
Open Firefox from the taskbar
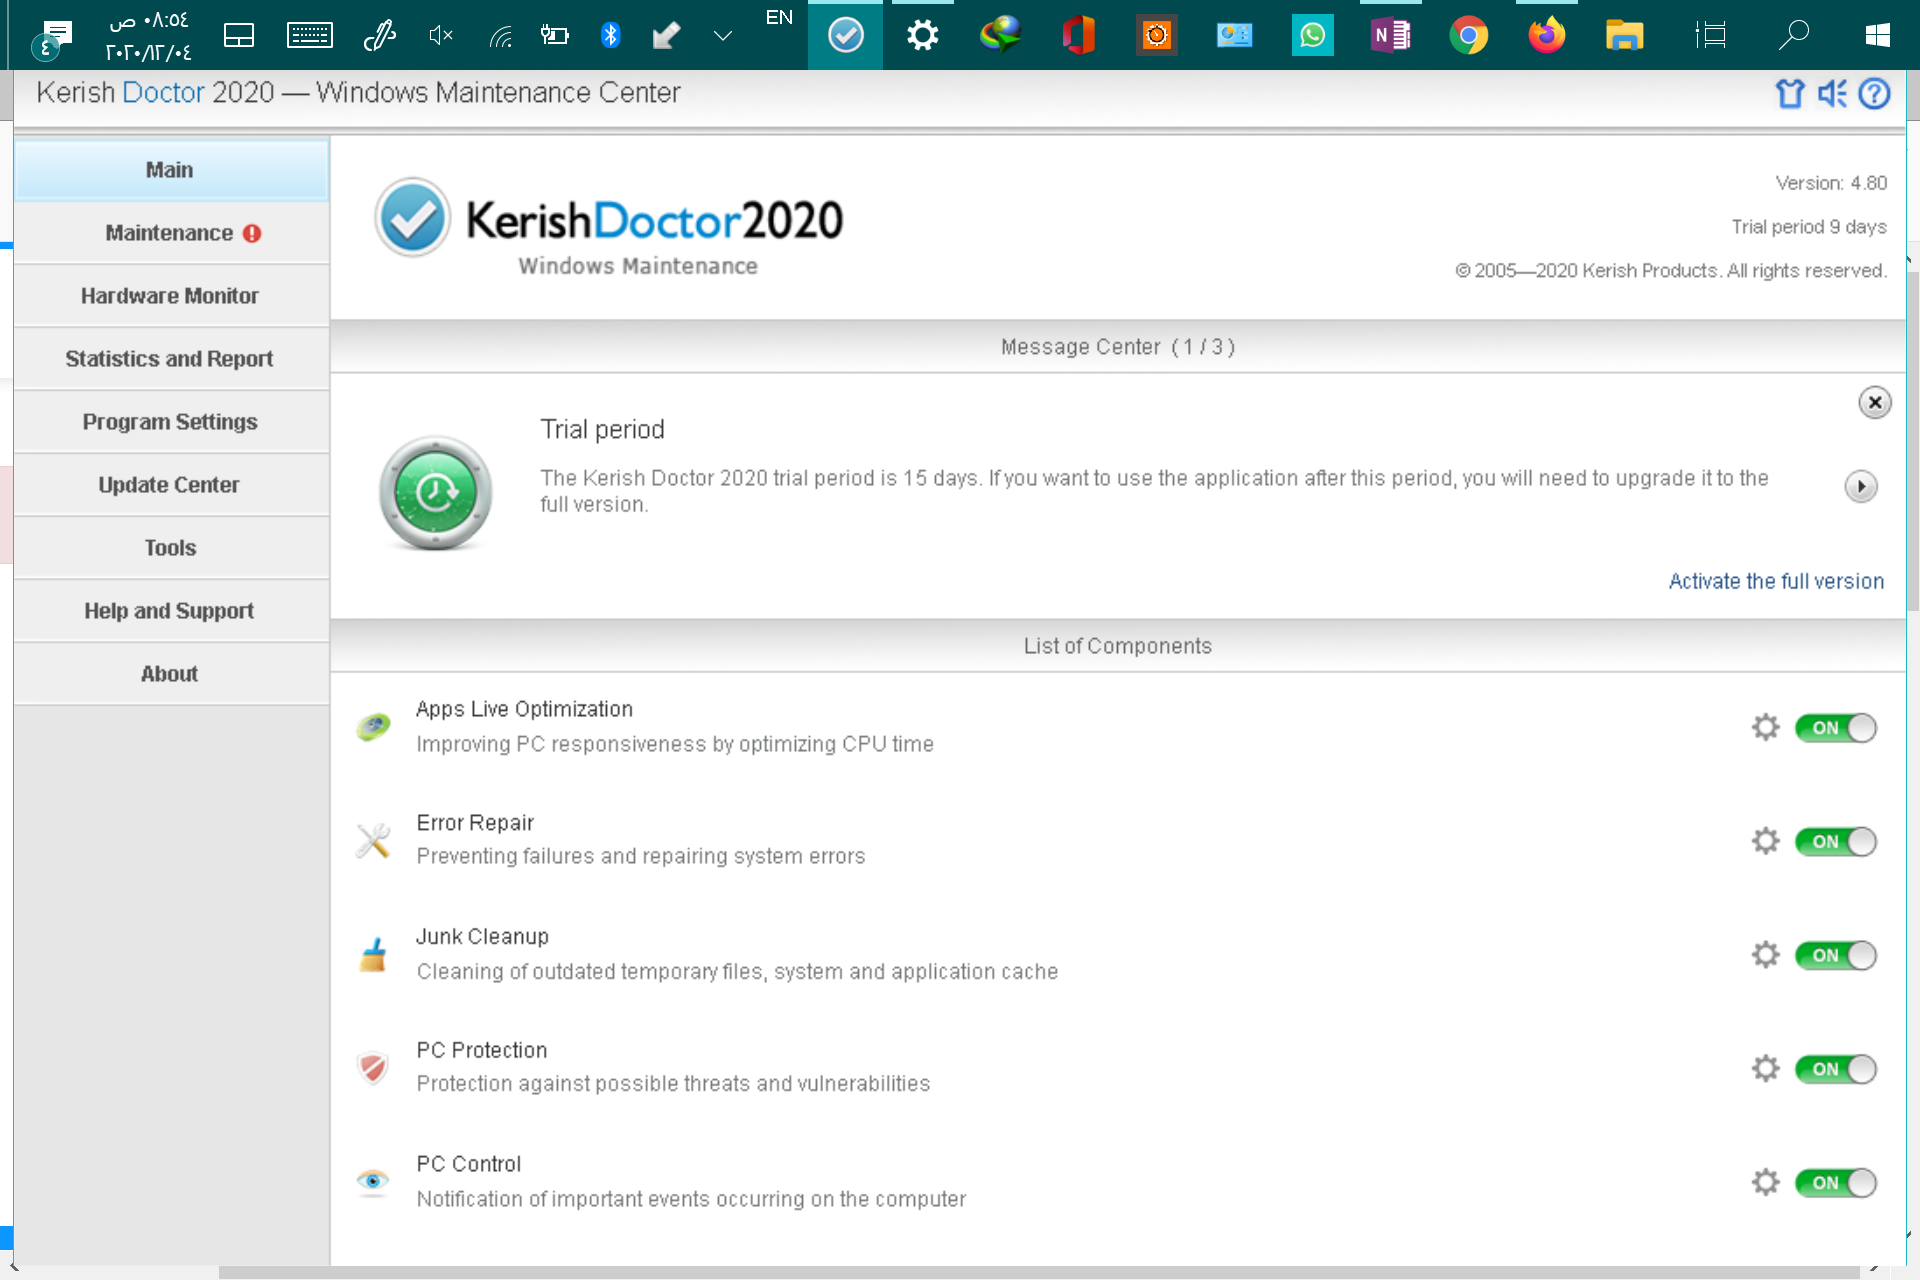(x=1546, y=36)
